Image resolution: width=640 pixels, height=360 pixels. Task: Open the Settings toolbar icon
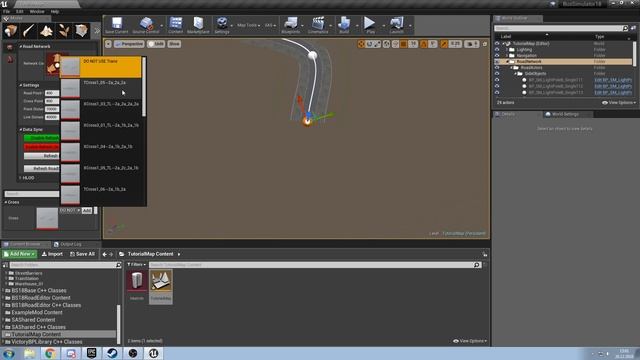(222, 25)
